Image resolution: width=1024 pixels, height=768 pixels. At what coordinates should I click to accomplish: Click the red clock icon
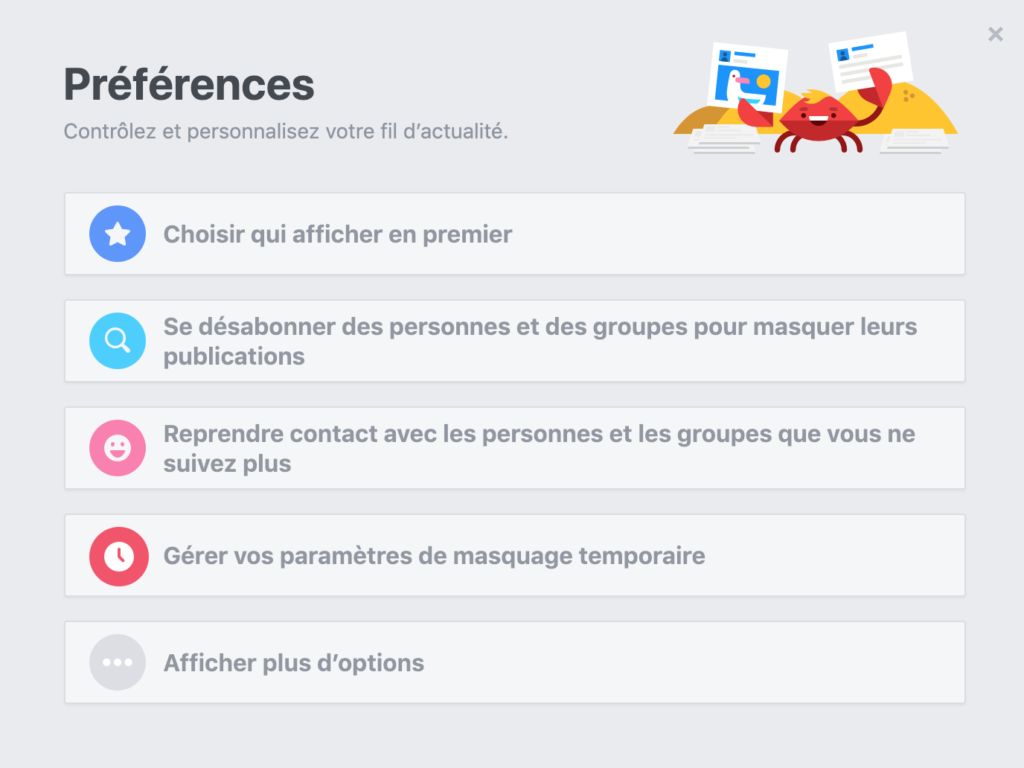pyautogui.click(x=118, y=556)
